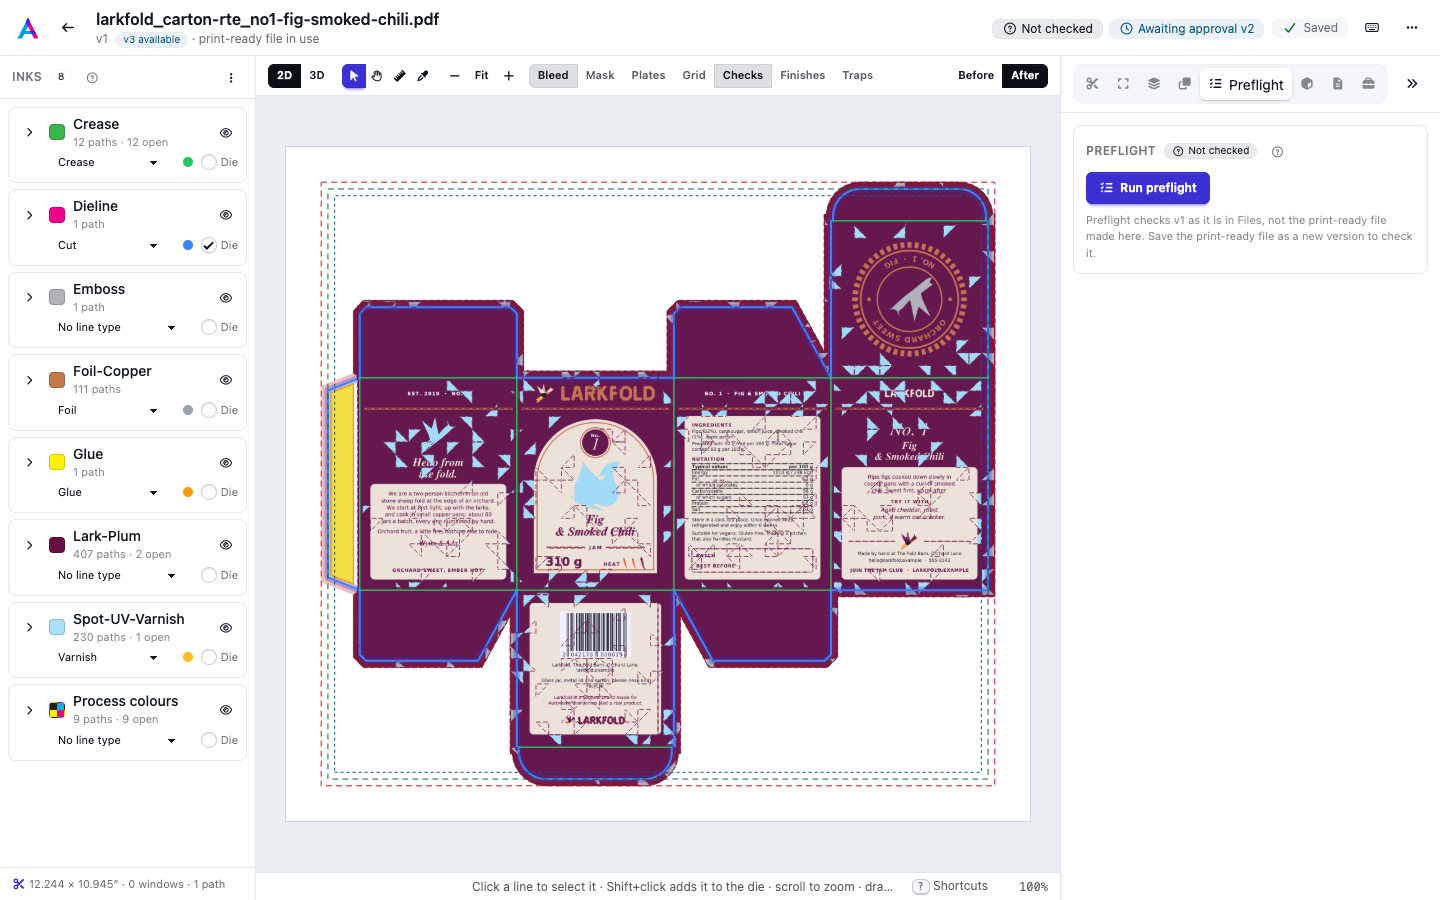
Task: Zoom out with the minus icon
Action: (455, 76)
